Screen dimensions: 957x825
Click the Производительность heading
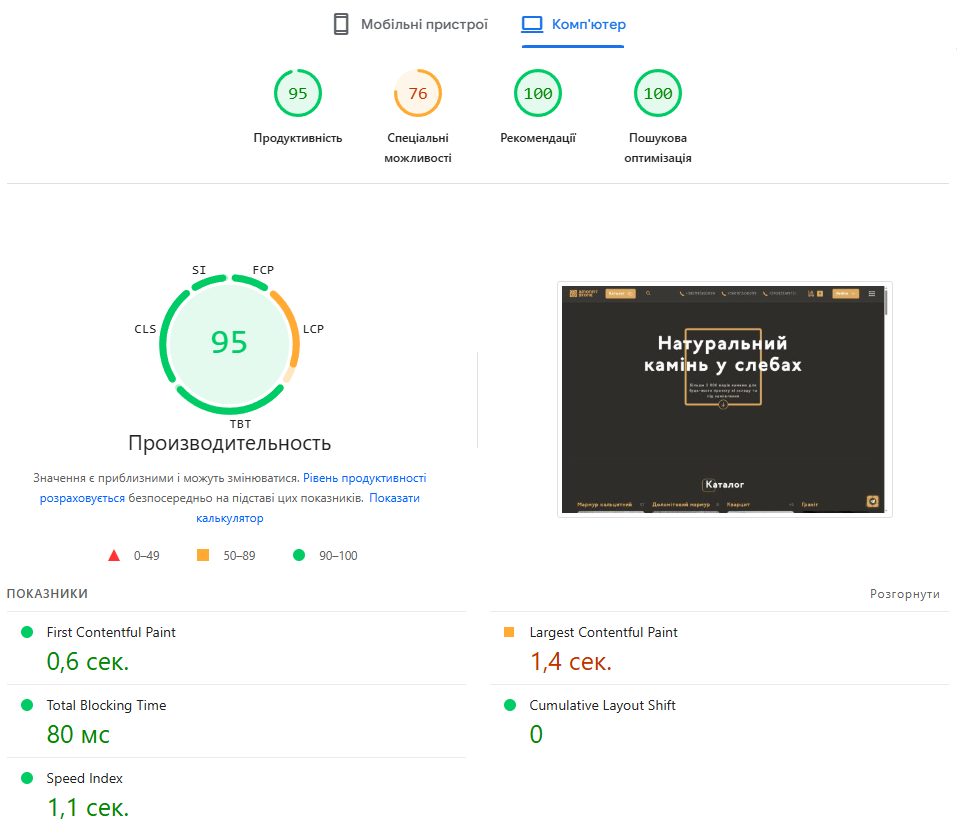(x=229, y=443)
